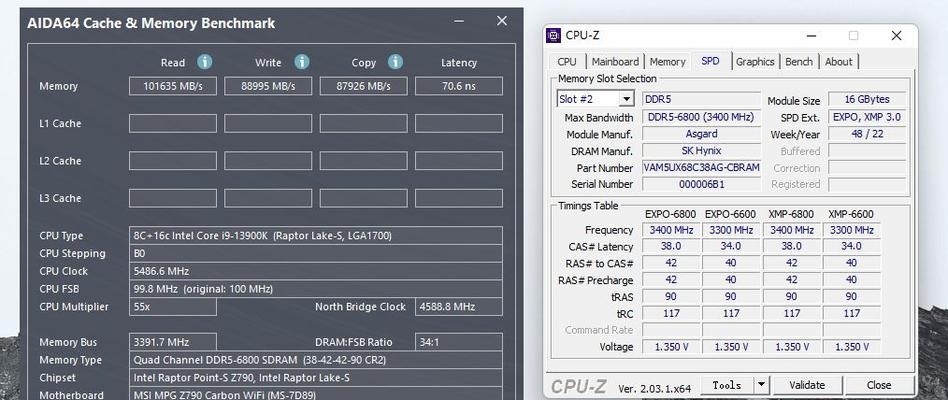
Task: Click the Tools button in CPU-Z
Action: coord(727,385)
